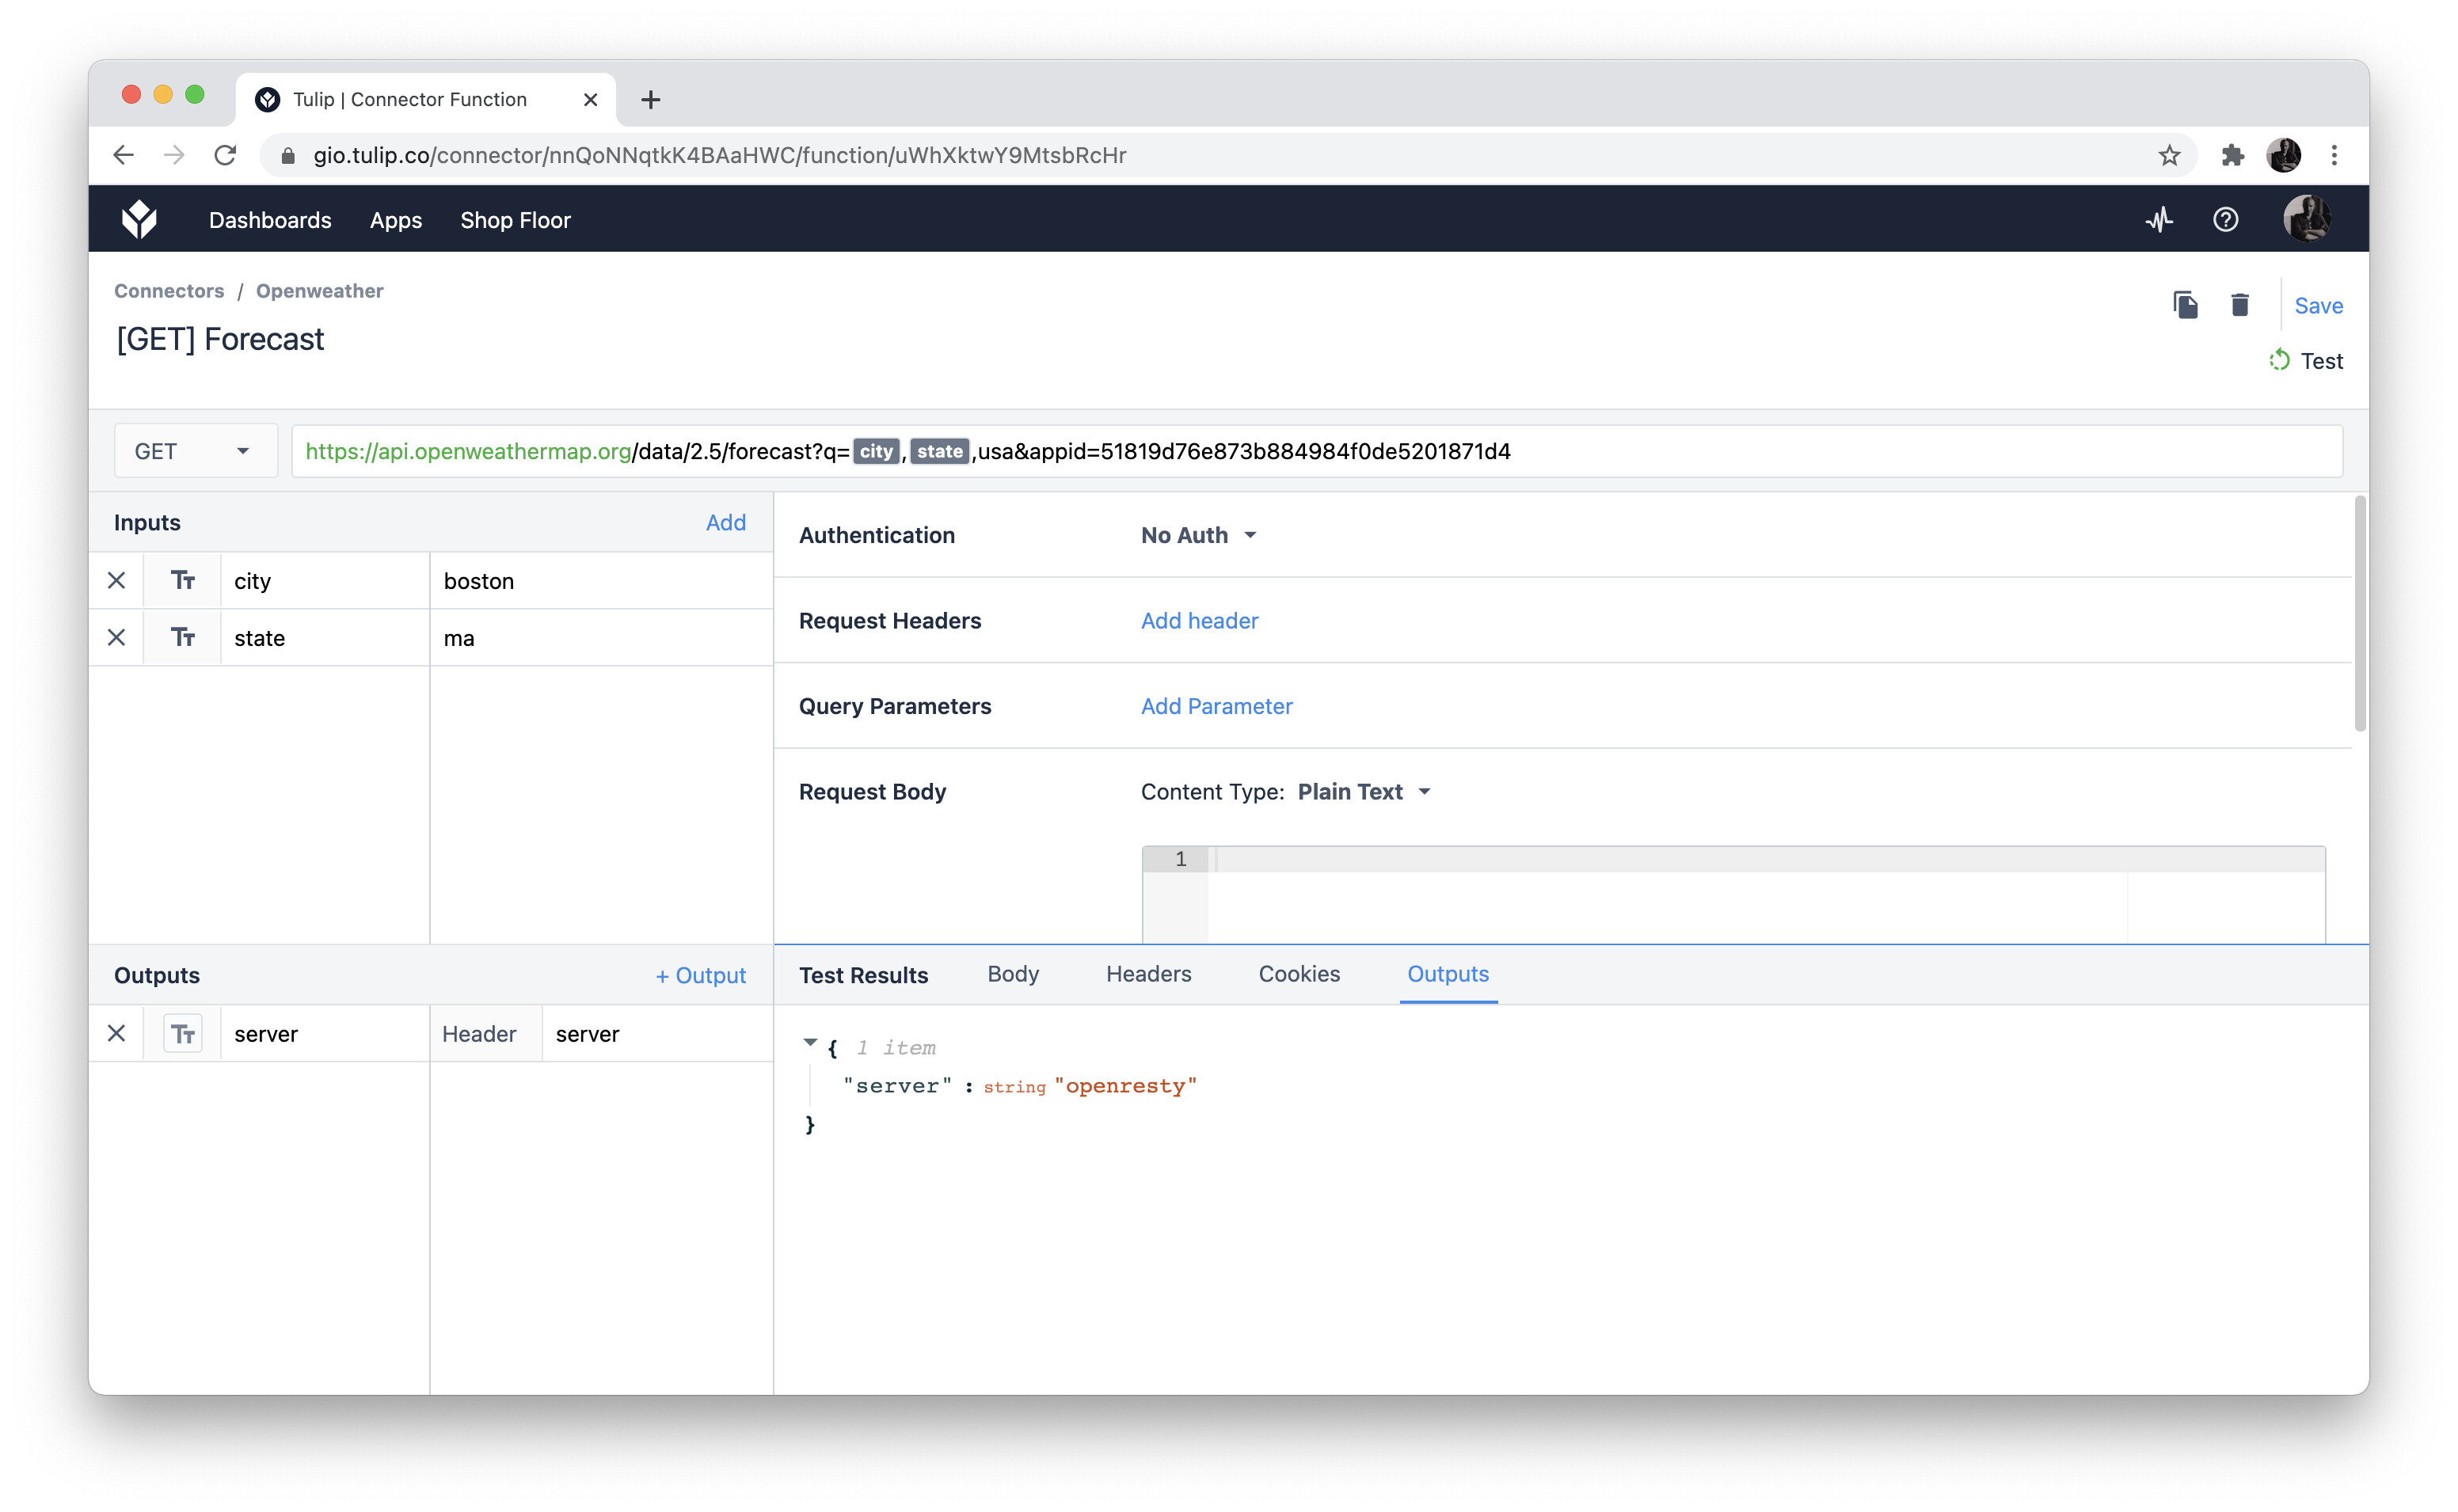Image resolution: width=2458 pixels, height=1512 pixels.
Task: Open the GET method dropdown
Action: point(194,452)
